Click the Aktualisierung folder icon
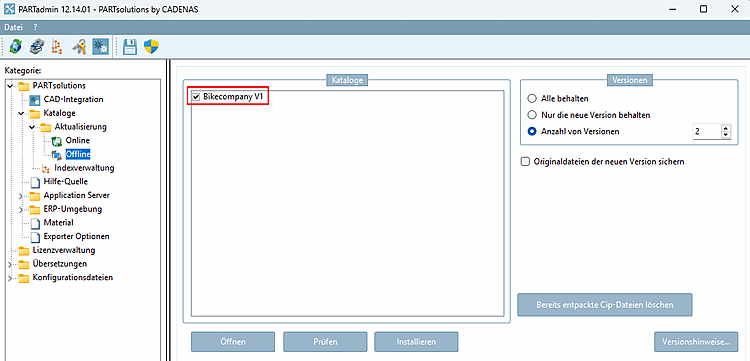This screenshot has height=361, width=750. coord(45,127)
